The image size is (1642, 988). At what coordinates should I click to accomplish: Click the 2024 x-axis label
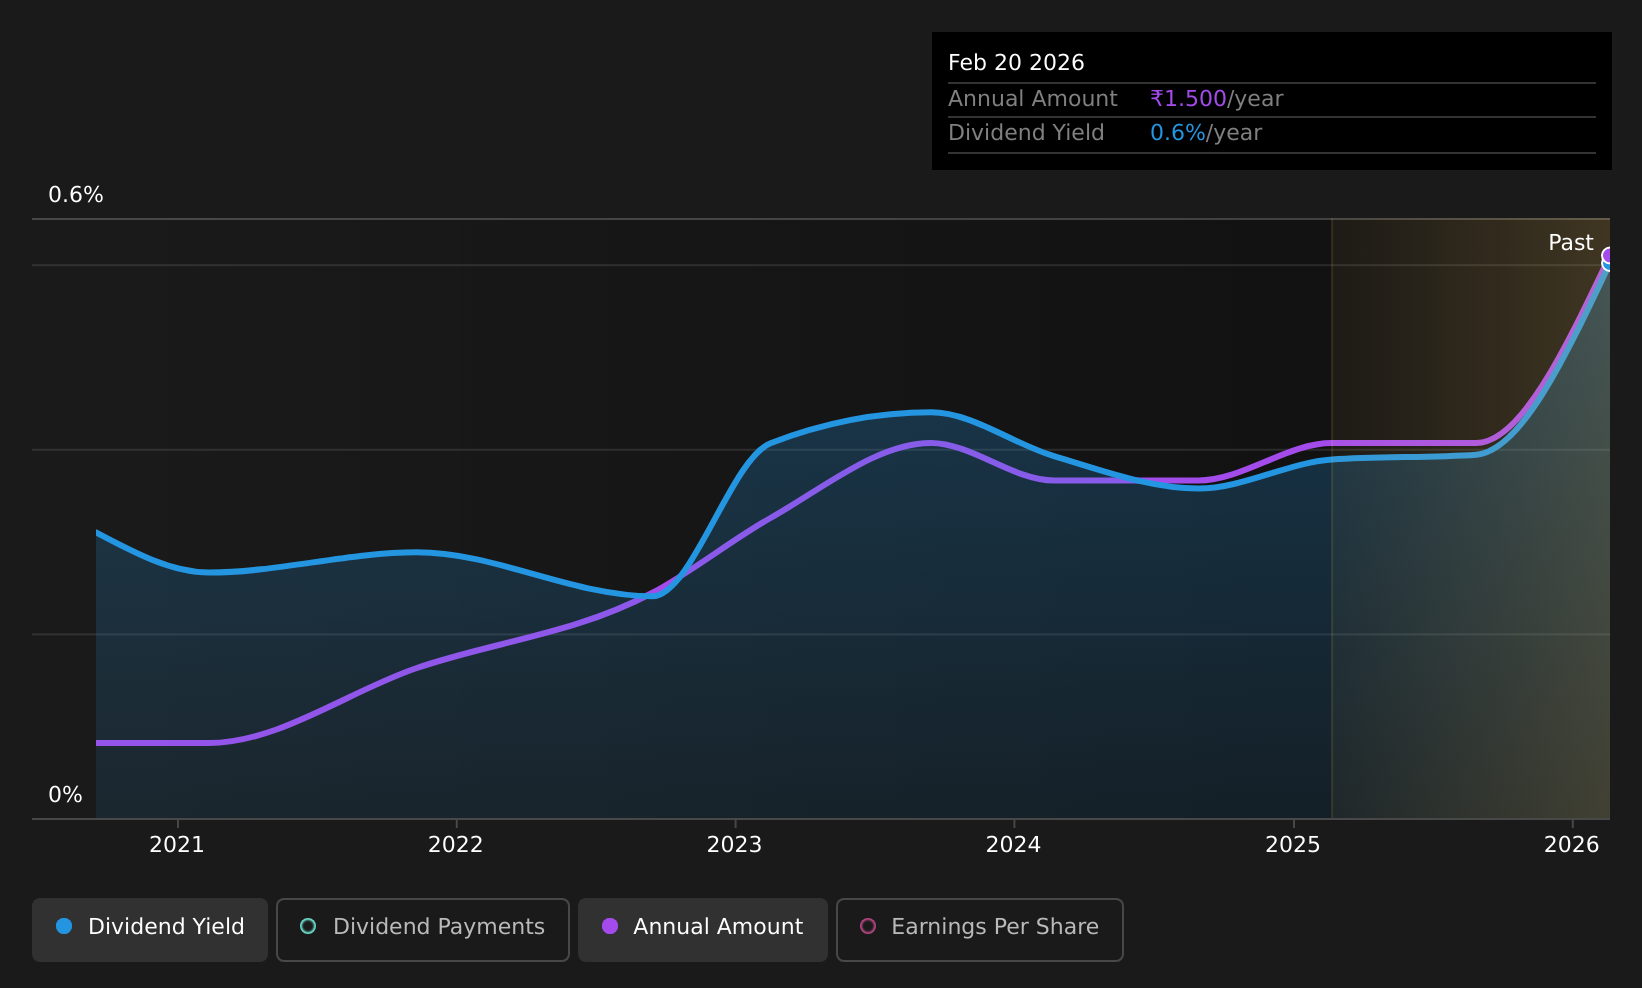[1013, 845]
